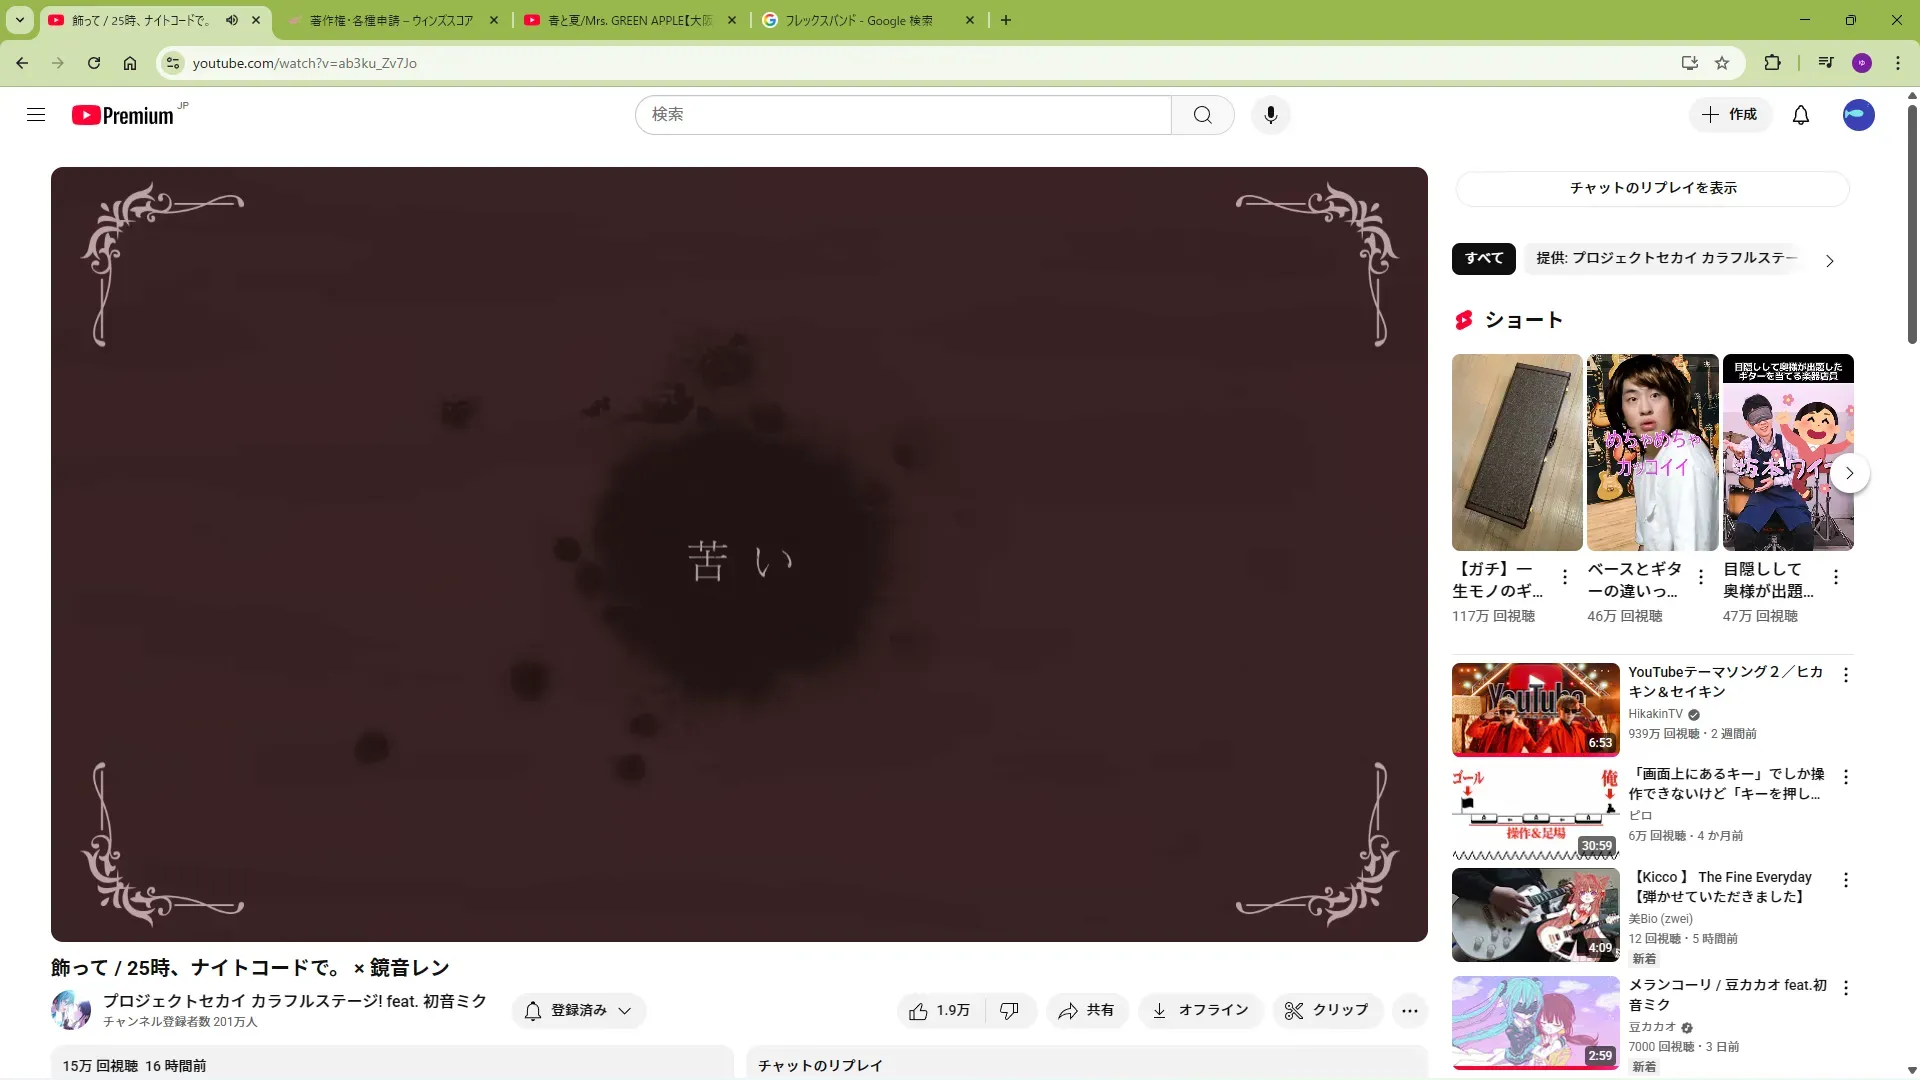
Task: Select the すべて filter chip
Action: (1483, 258)
